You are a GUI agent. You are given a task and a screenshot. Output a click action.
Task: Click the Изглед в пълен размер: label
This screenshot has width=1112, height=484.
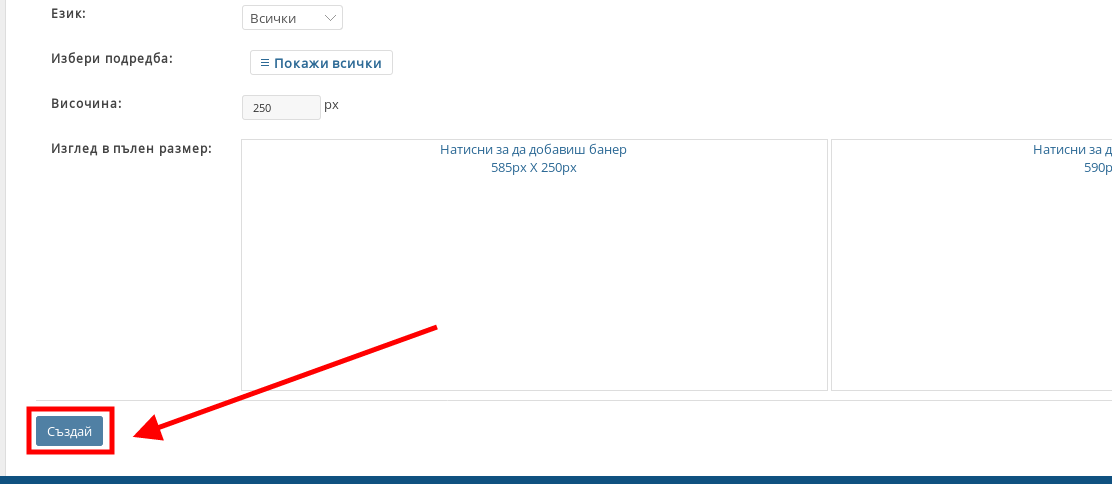pos(131,149)
